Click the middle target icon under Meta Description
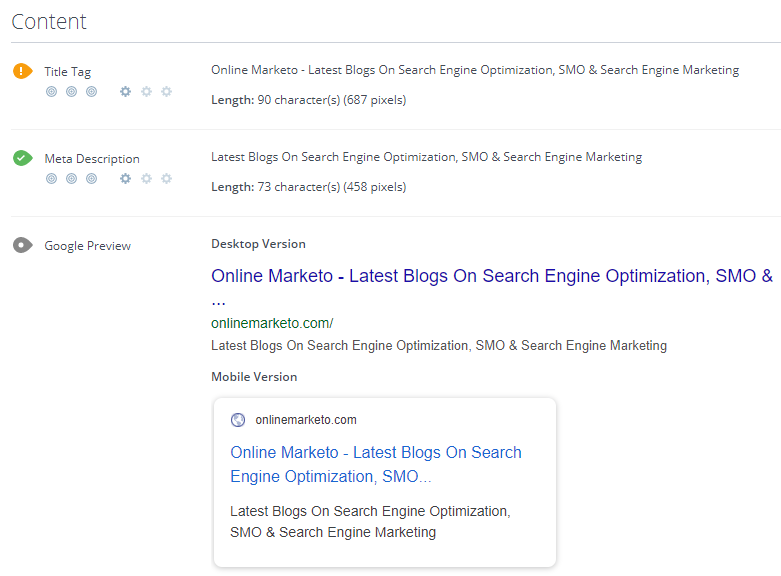 point(71,179)
